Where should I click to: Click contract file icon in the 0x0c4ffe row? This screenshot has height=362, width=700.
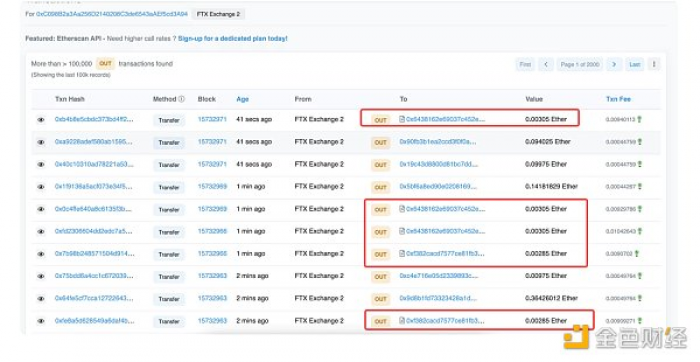(x=402, y=208)
